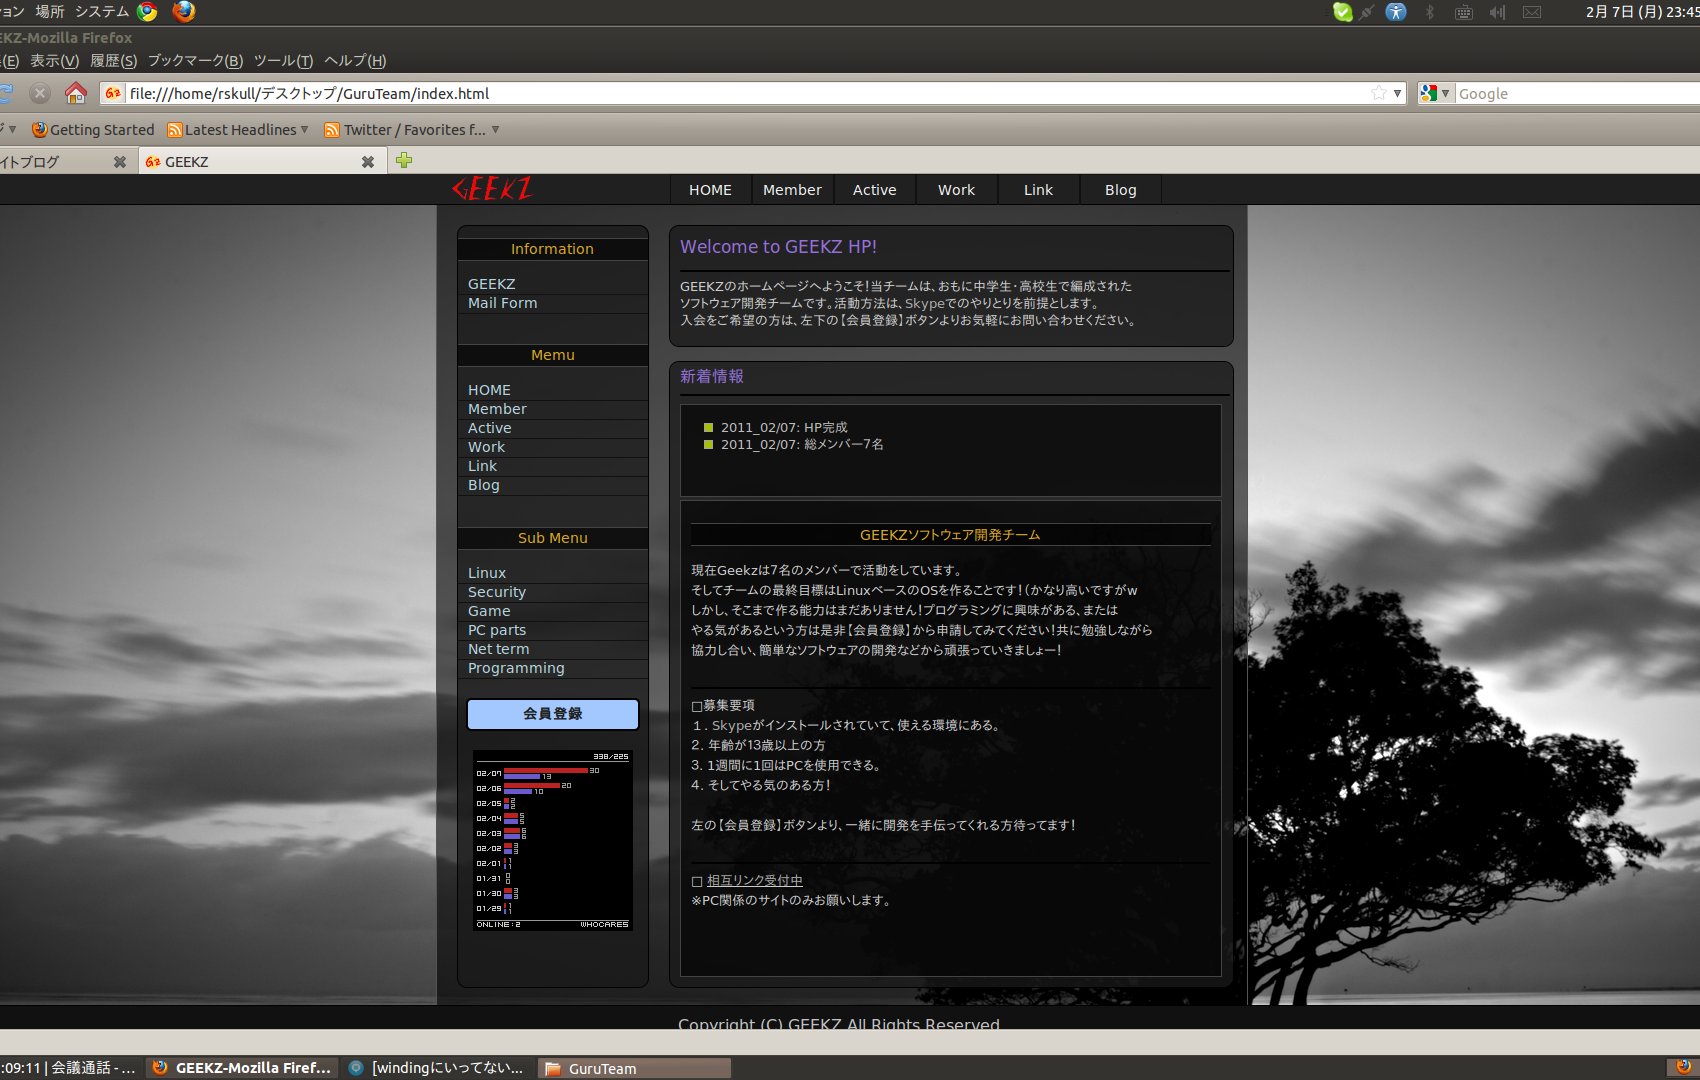
Task: Close the GEEKZ tab
Action: (368, 162)
